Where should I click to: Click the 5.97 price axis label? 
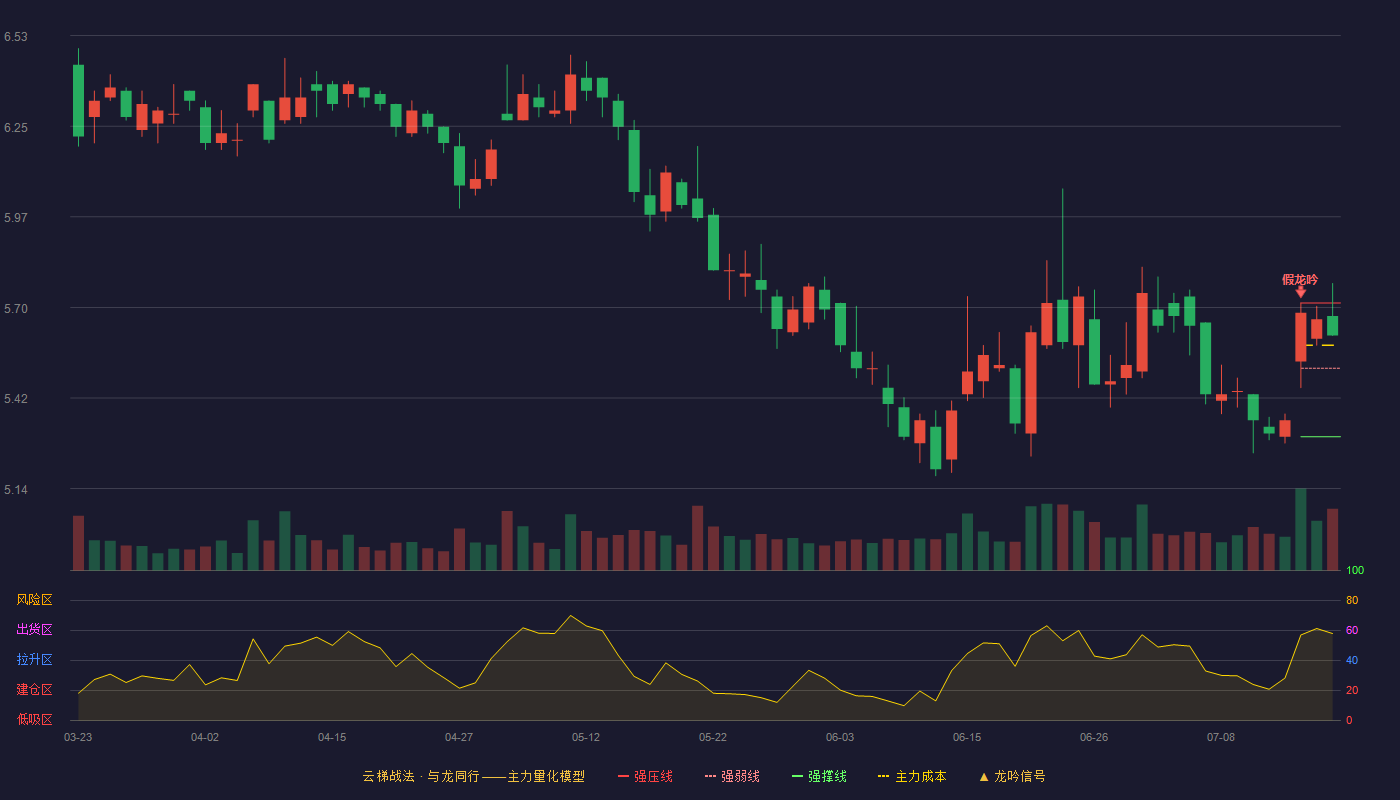click(16, 218)
